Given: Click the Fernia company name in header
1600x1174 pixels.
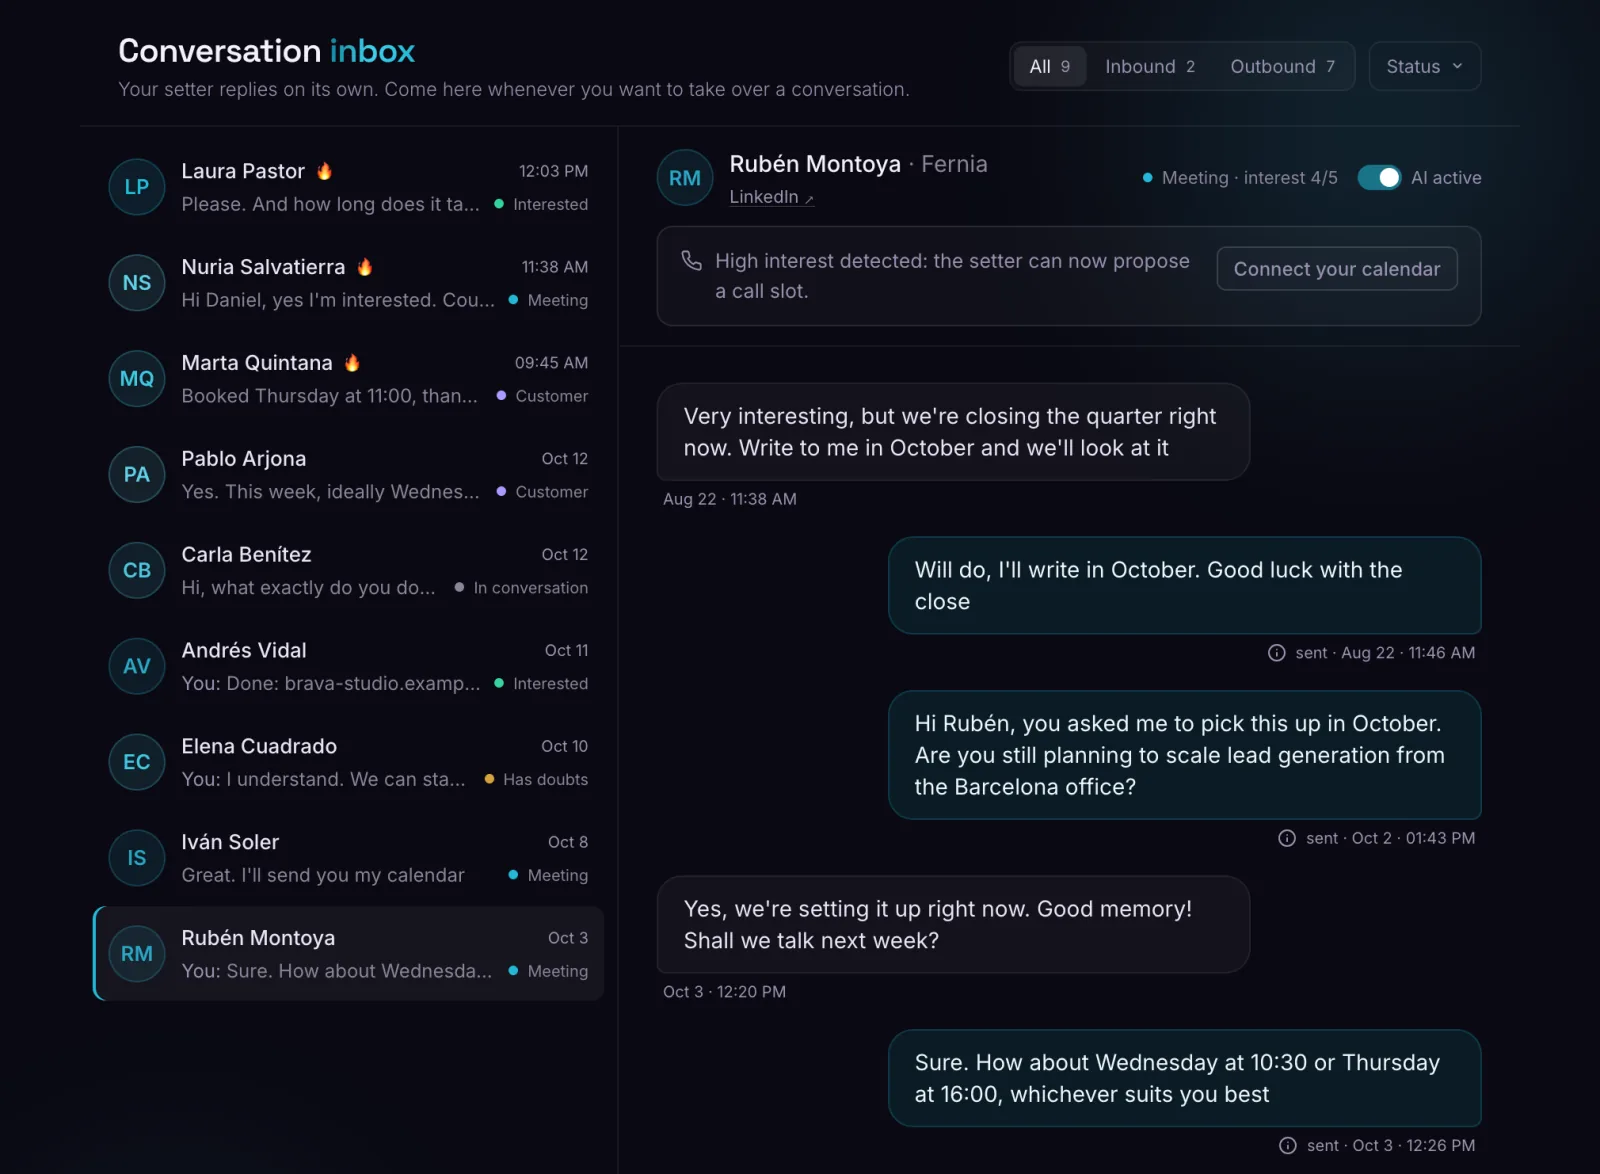Looking at the screenshot, I should coord(954,164).
